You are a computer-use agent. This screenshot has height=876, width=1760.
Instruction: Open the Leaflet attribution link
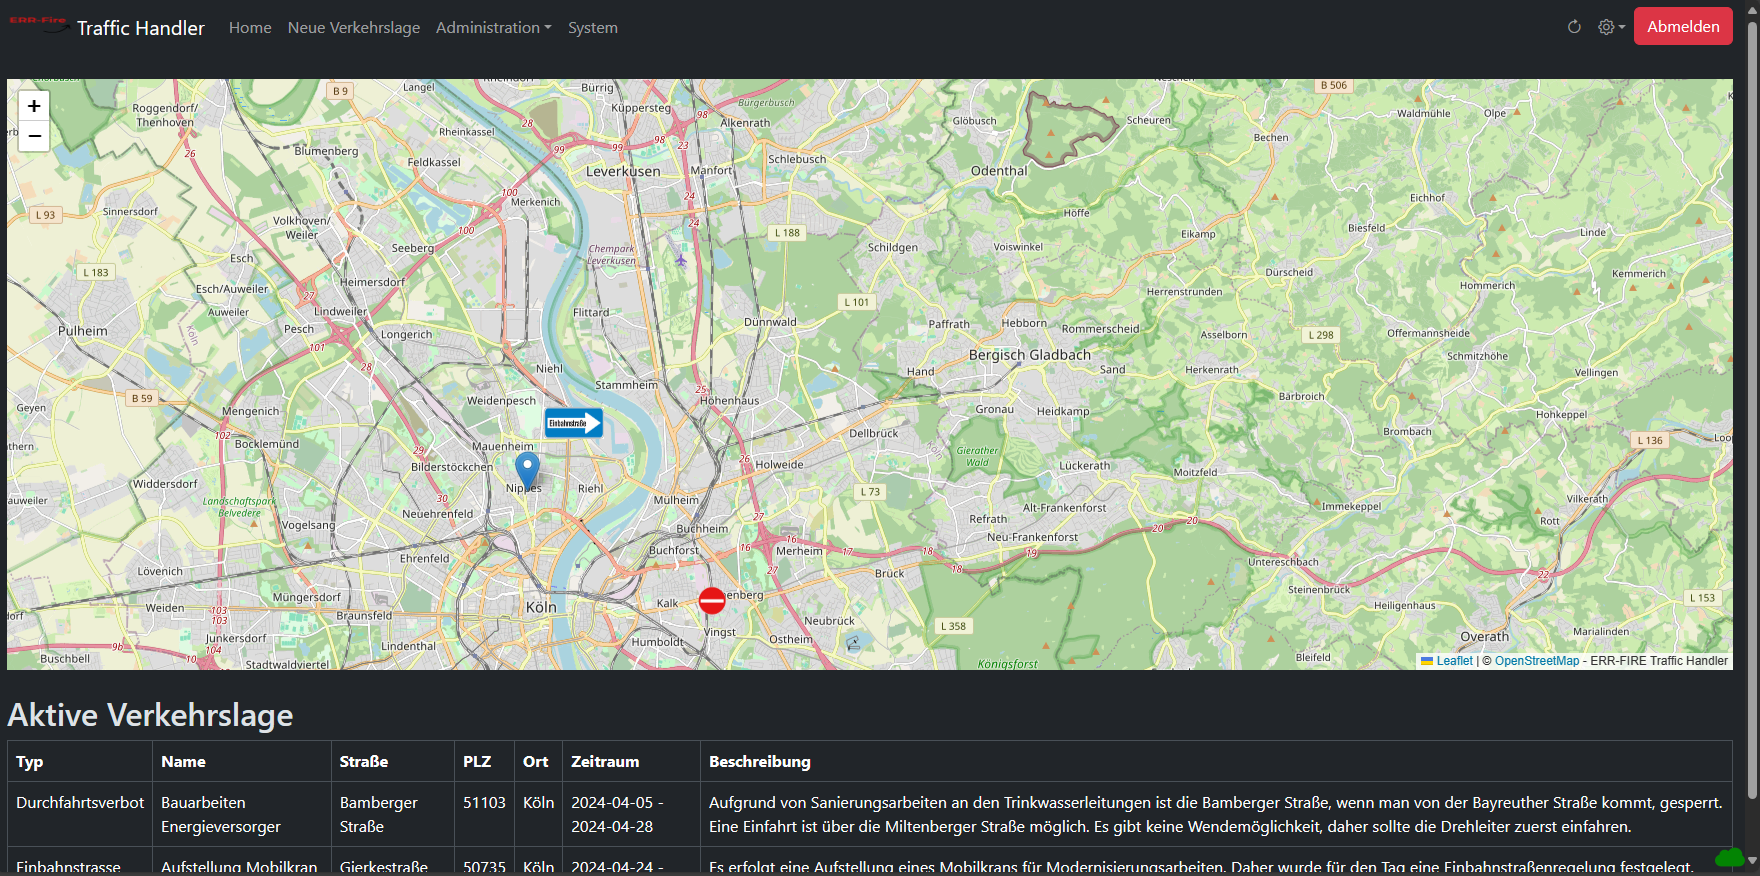1454,661
